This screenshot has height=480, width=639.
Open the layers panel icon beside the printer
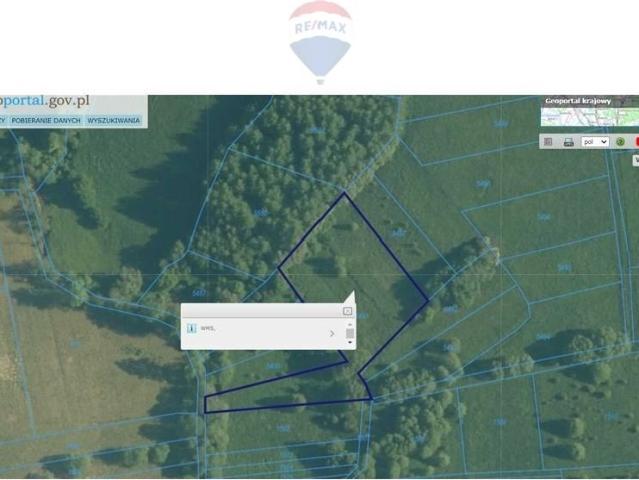pos(548,142)
